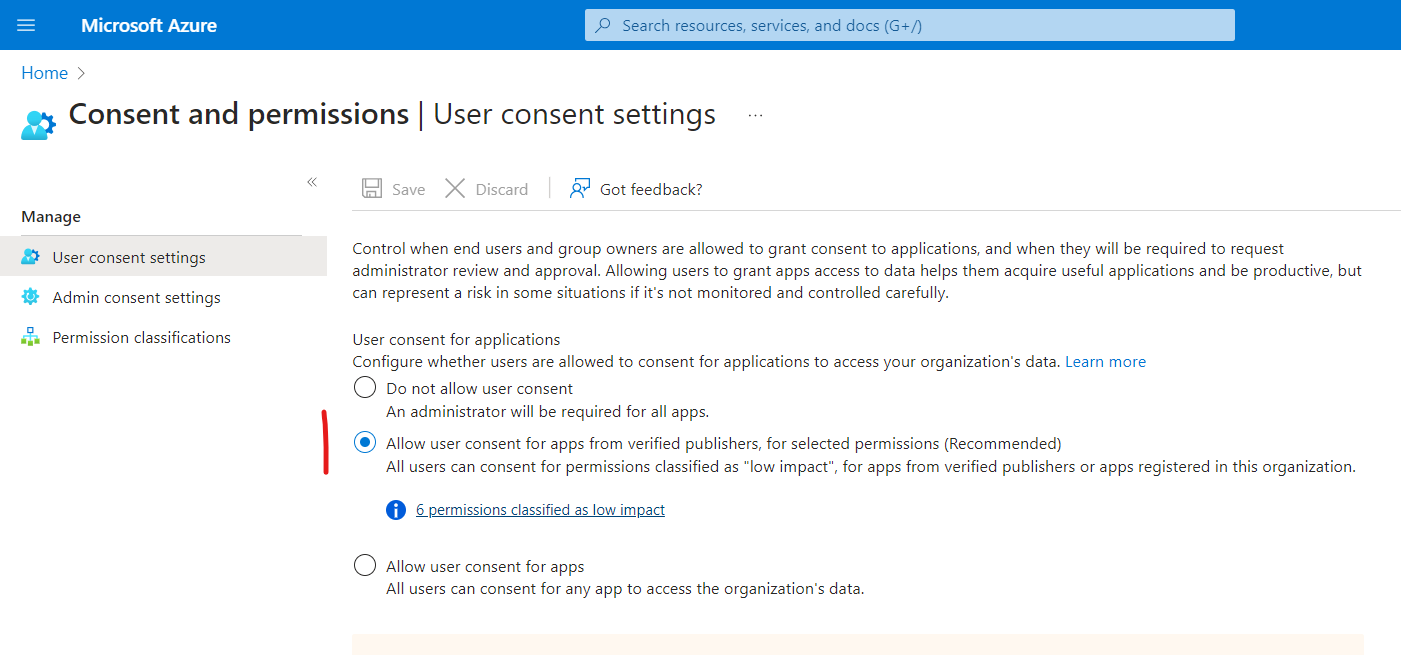Click the Consent and permissions page icon

(38, 124)
